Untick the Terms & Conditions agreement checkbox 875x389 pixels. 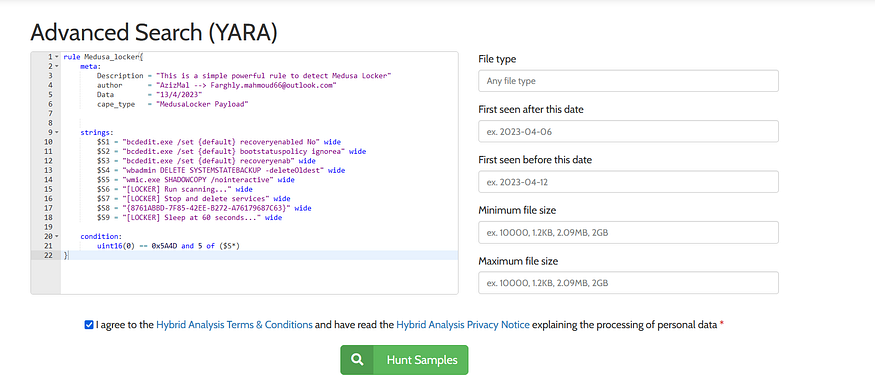click(89, 325)
